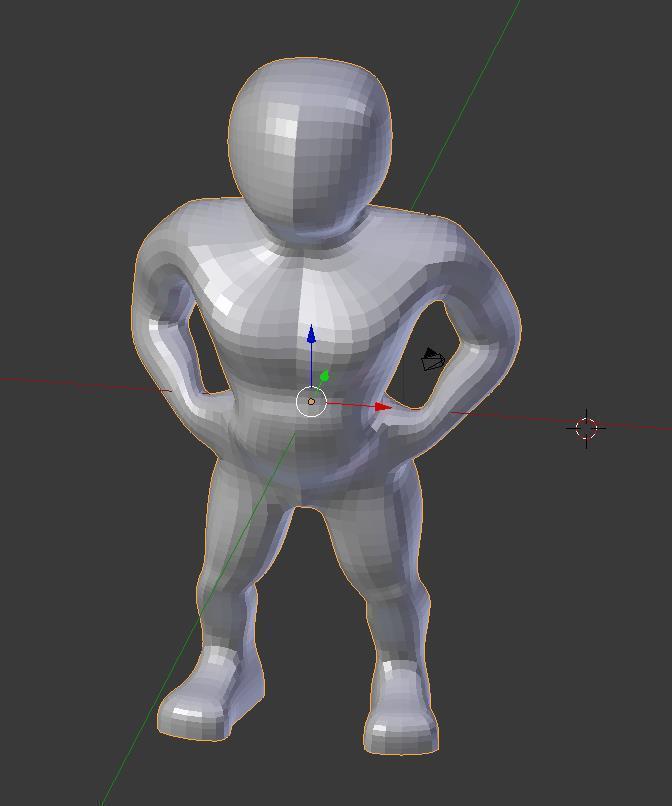
Task: Click the white circle at manipulator center
Action: 311,401
